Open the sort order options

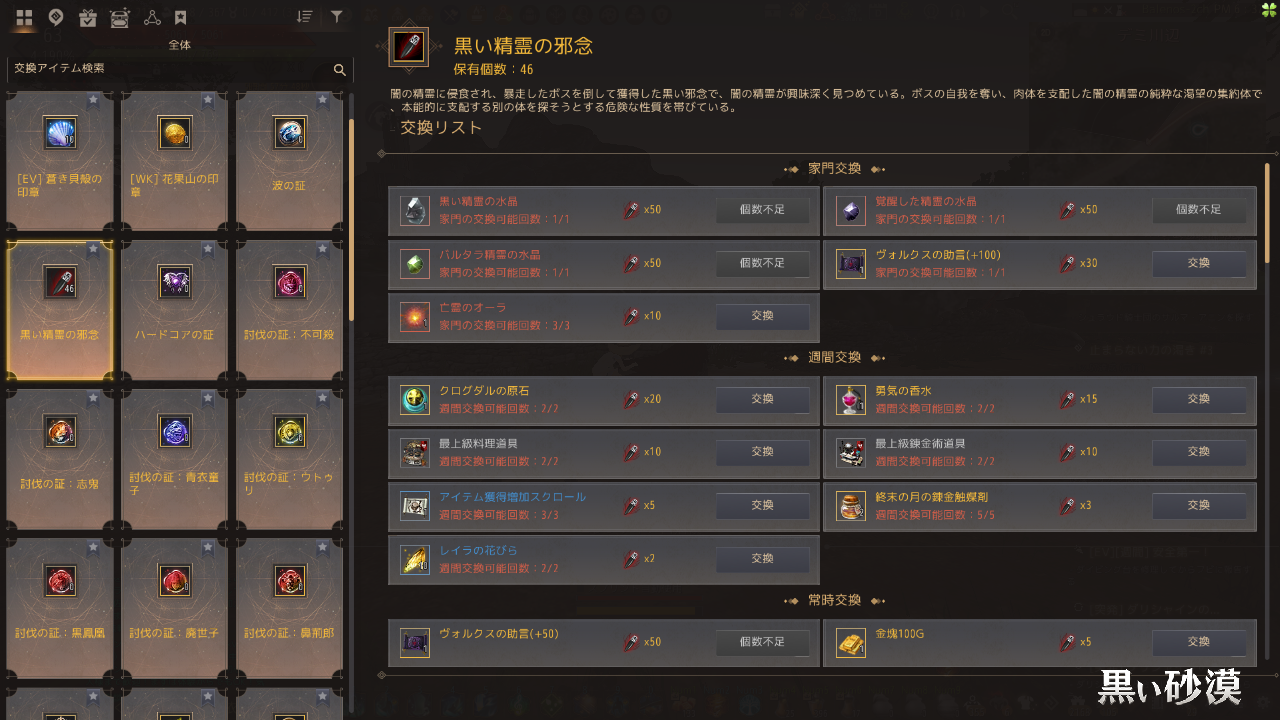pos(305,17)
